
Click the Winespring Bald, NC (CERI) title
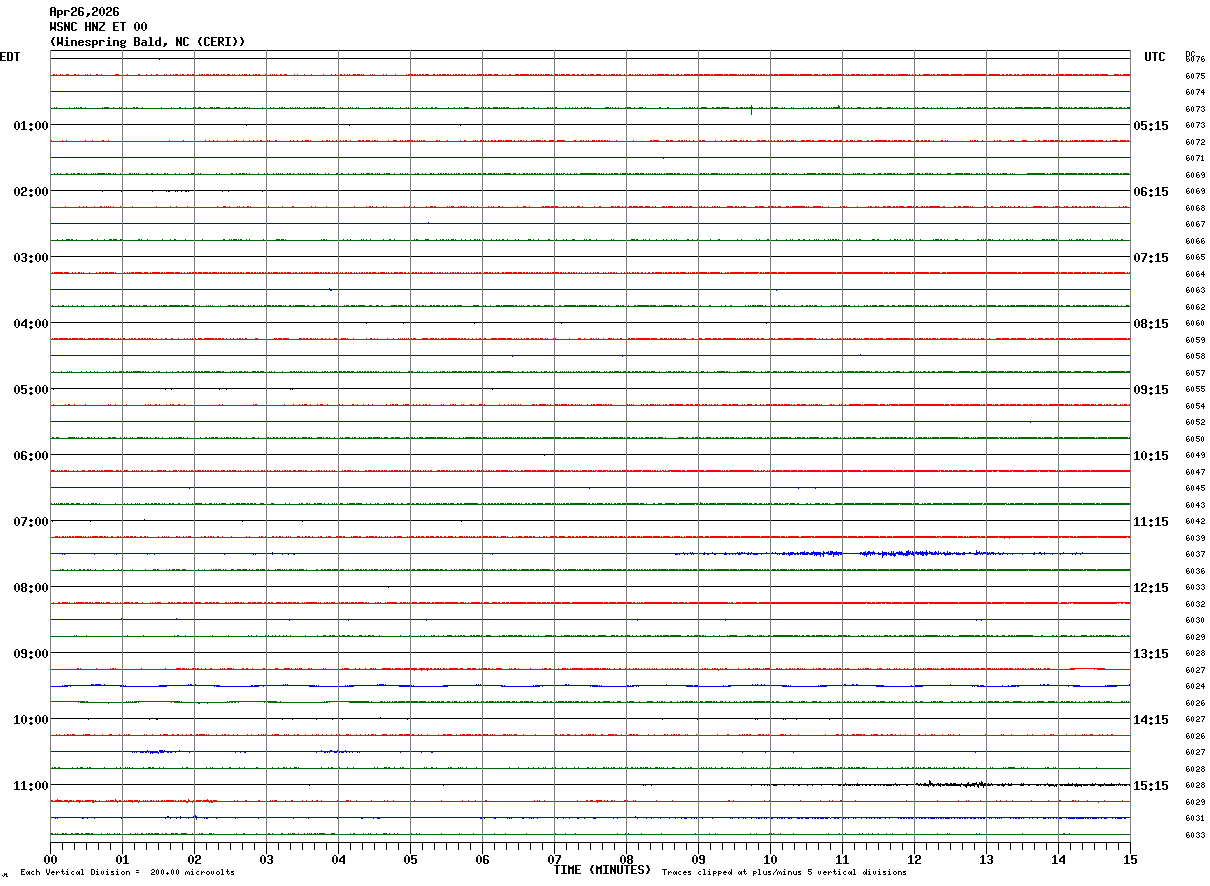pyautogui.click(x=147, y=42)
